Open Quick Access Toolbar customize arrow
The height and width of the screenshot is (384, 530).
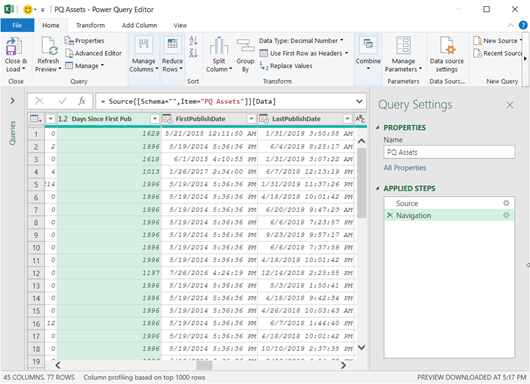[43, 10]
